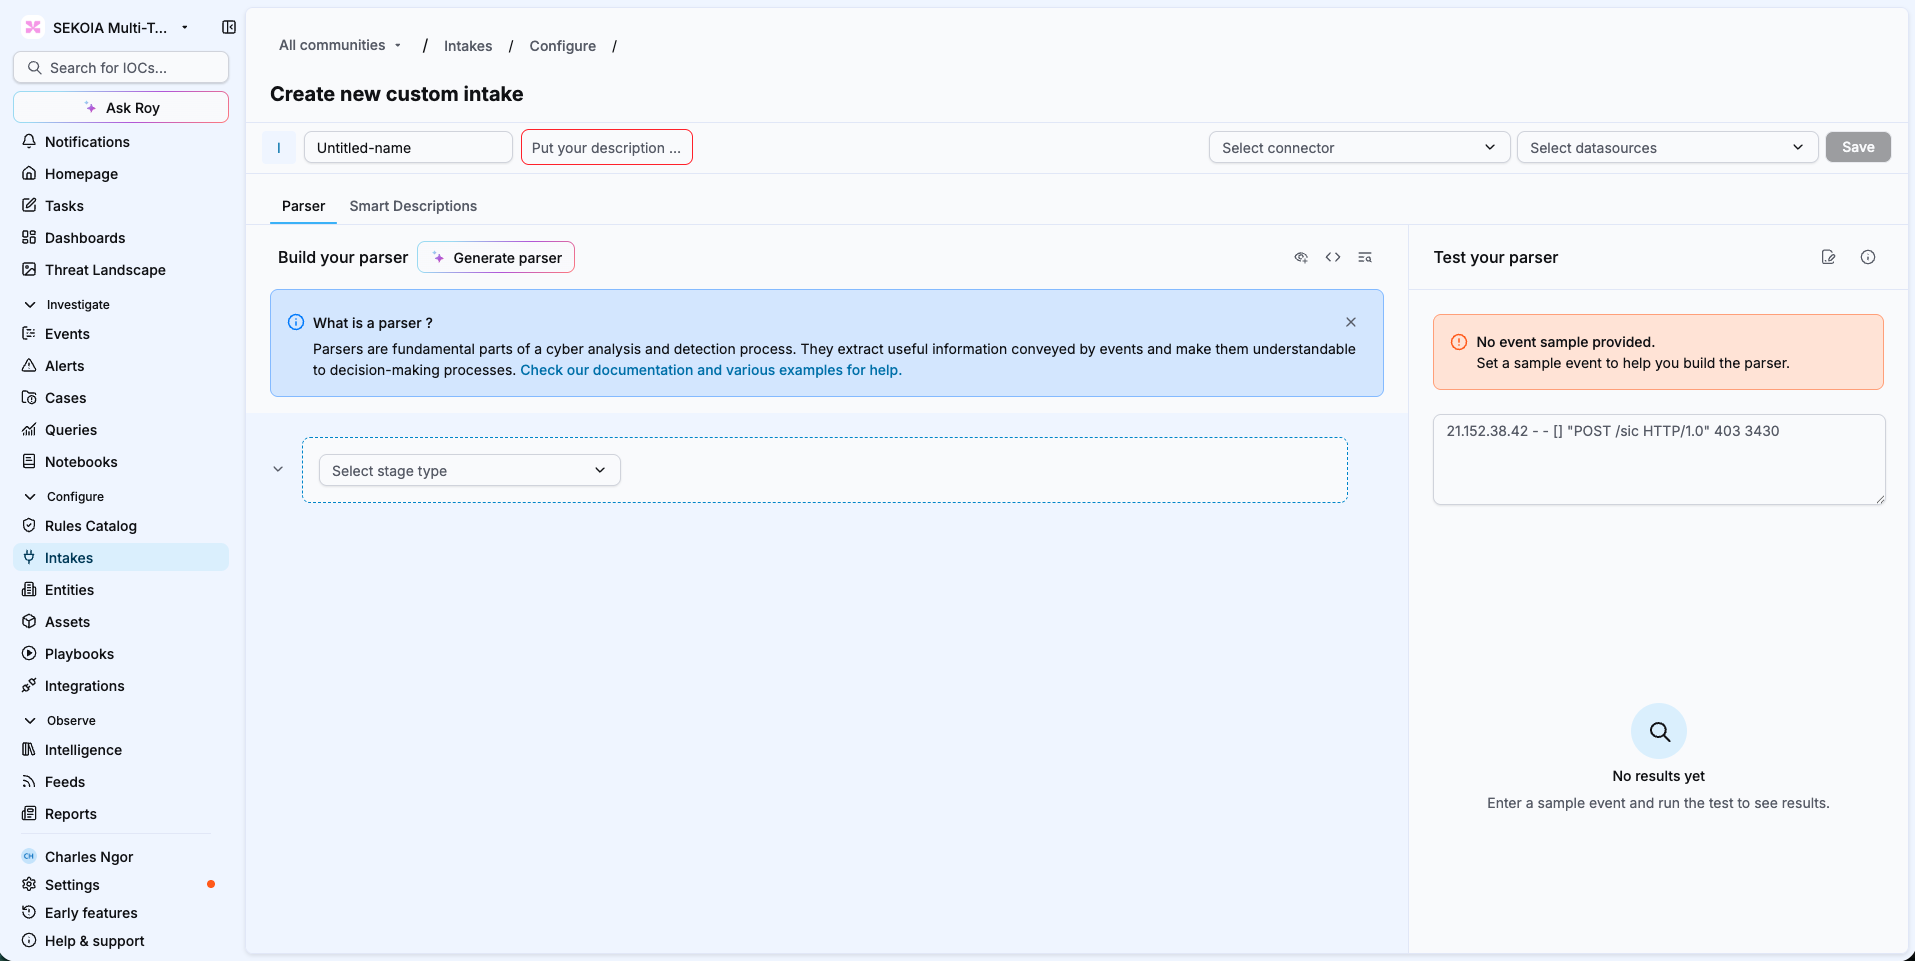Click the description input field
1915x961 pixels.
click(x=607, y=148)
